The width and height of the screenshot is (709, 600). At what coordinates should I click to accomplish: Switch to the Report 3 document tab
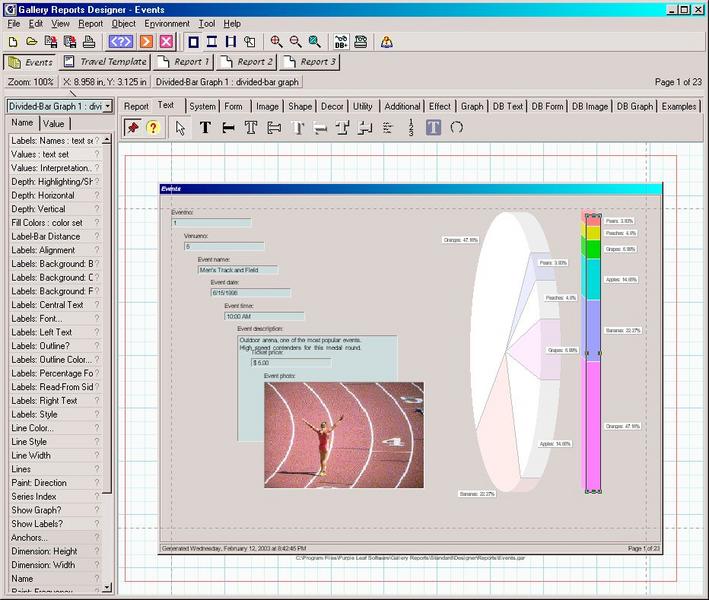(310, 61)
